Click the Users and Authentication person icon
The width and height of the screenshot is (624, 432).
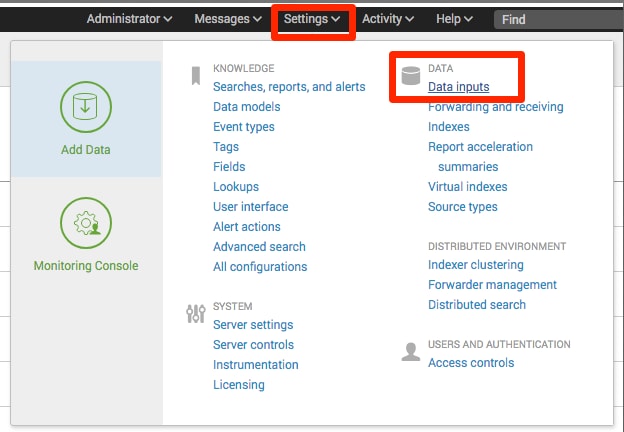tap(411, 352)
